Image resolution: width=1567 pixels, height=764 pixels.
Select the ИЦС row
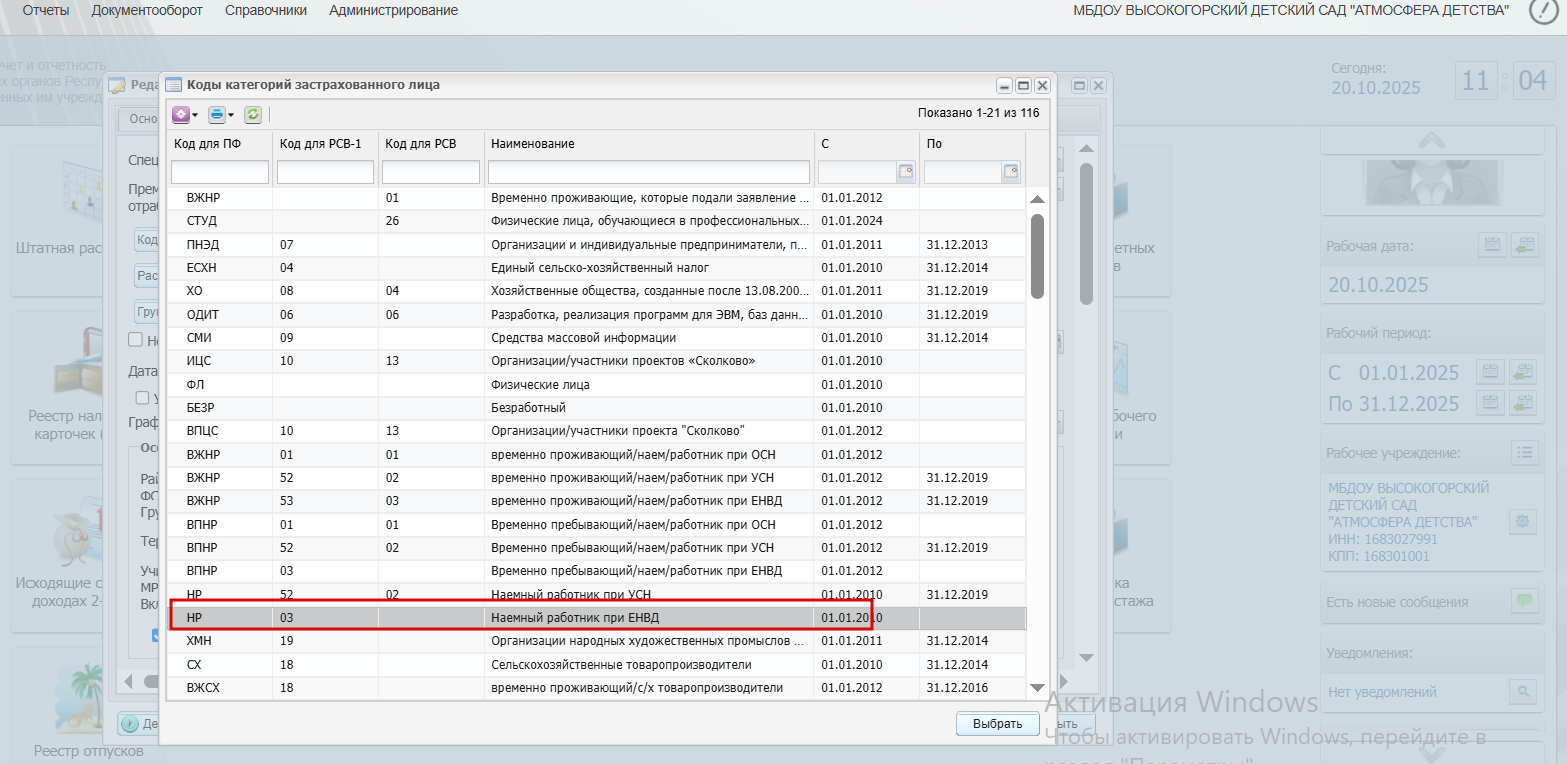click(597, 361)
